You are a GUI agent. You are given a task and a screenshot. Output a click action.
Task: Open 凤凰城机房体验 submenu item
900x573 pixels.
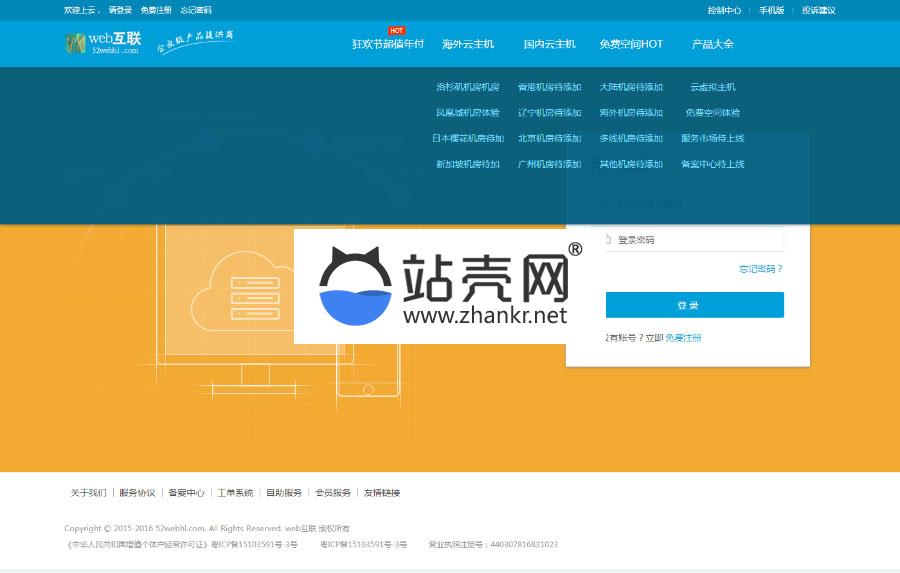click(467, 113)
